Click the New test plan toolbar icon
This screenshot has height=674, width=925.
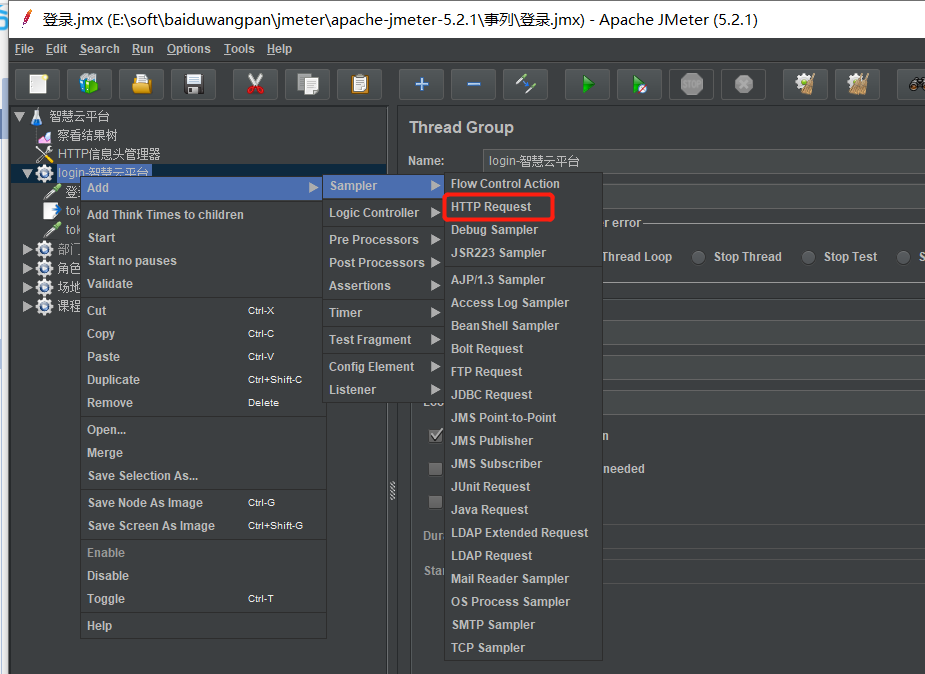(x=38, y=84)
